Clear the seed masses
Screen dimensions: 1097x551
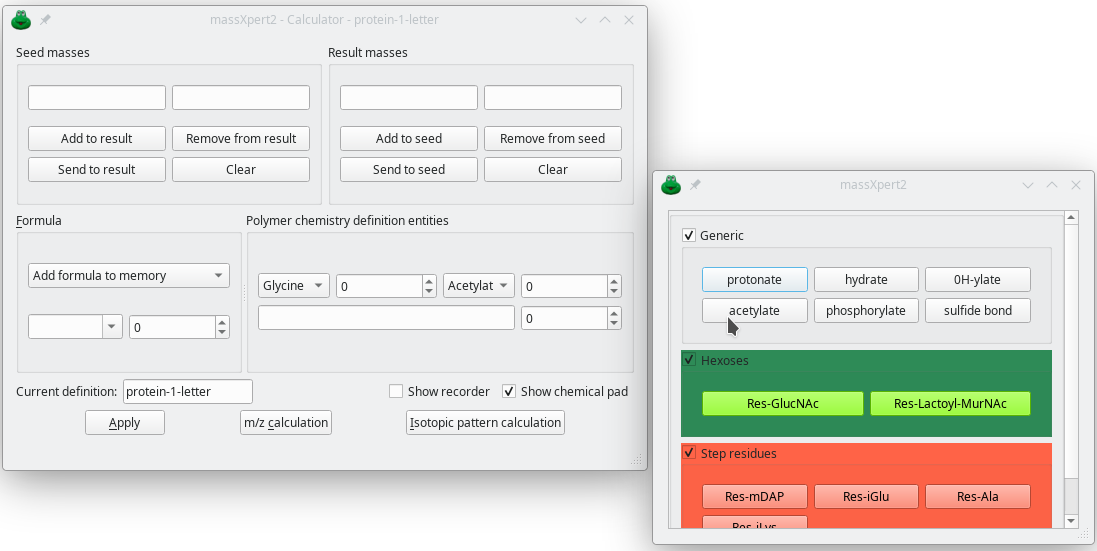(241, 169)
